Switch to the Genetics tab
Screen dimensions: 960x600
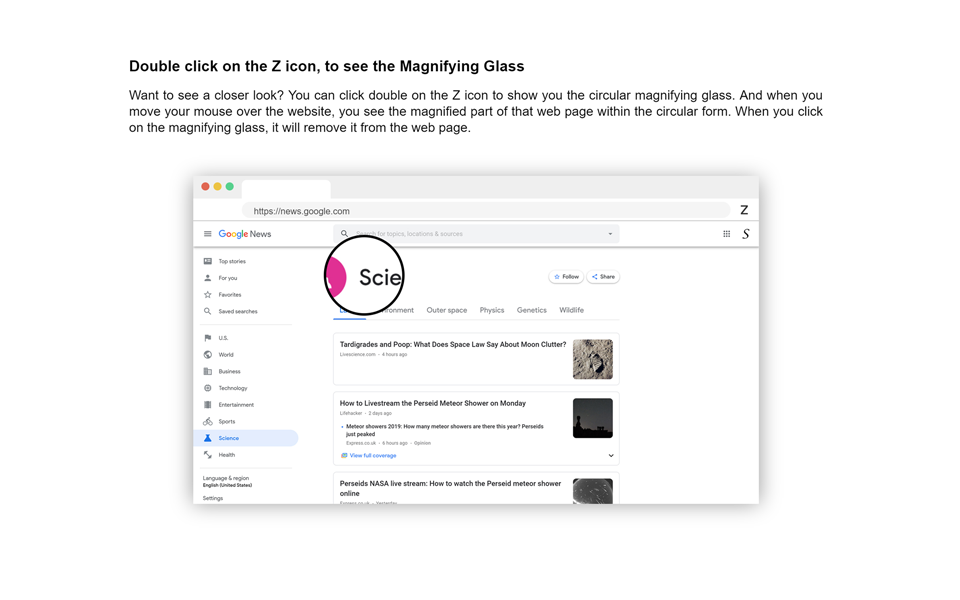[531, 310]
